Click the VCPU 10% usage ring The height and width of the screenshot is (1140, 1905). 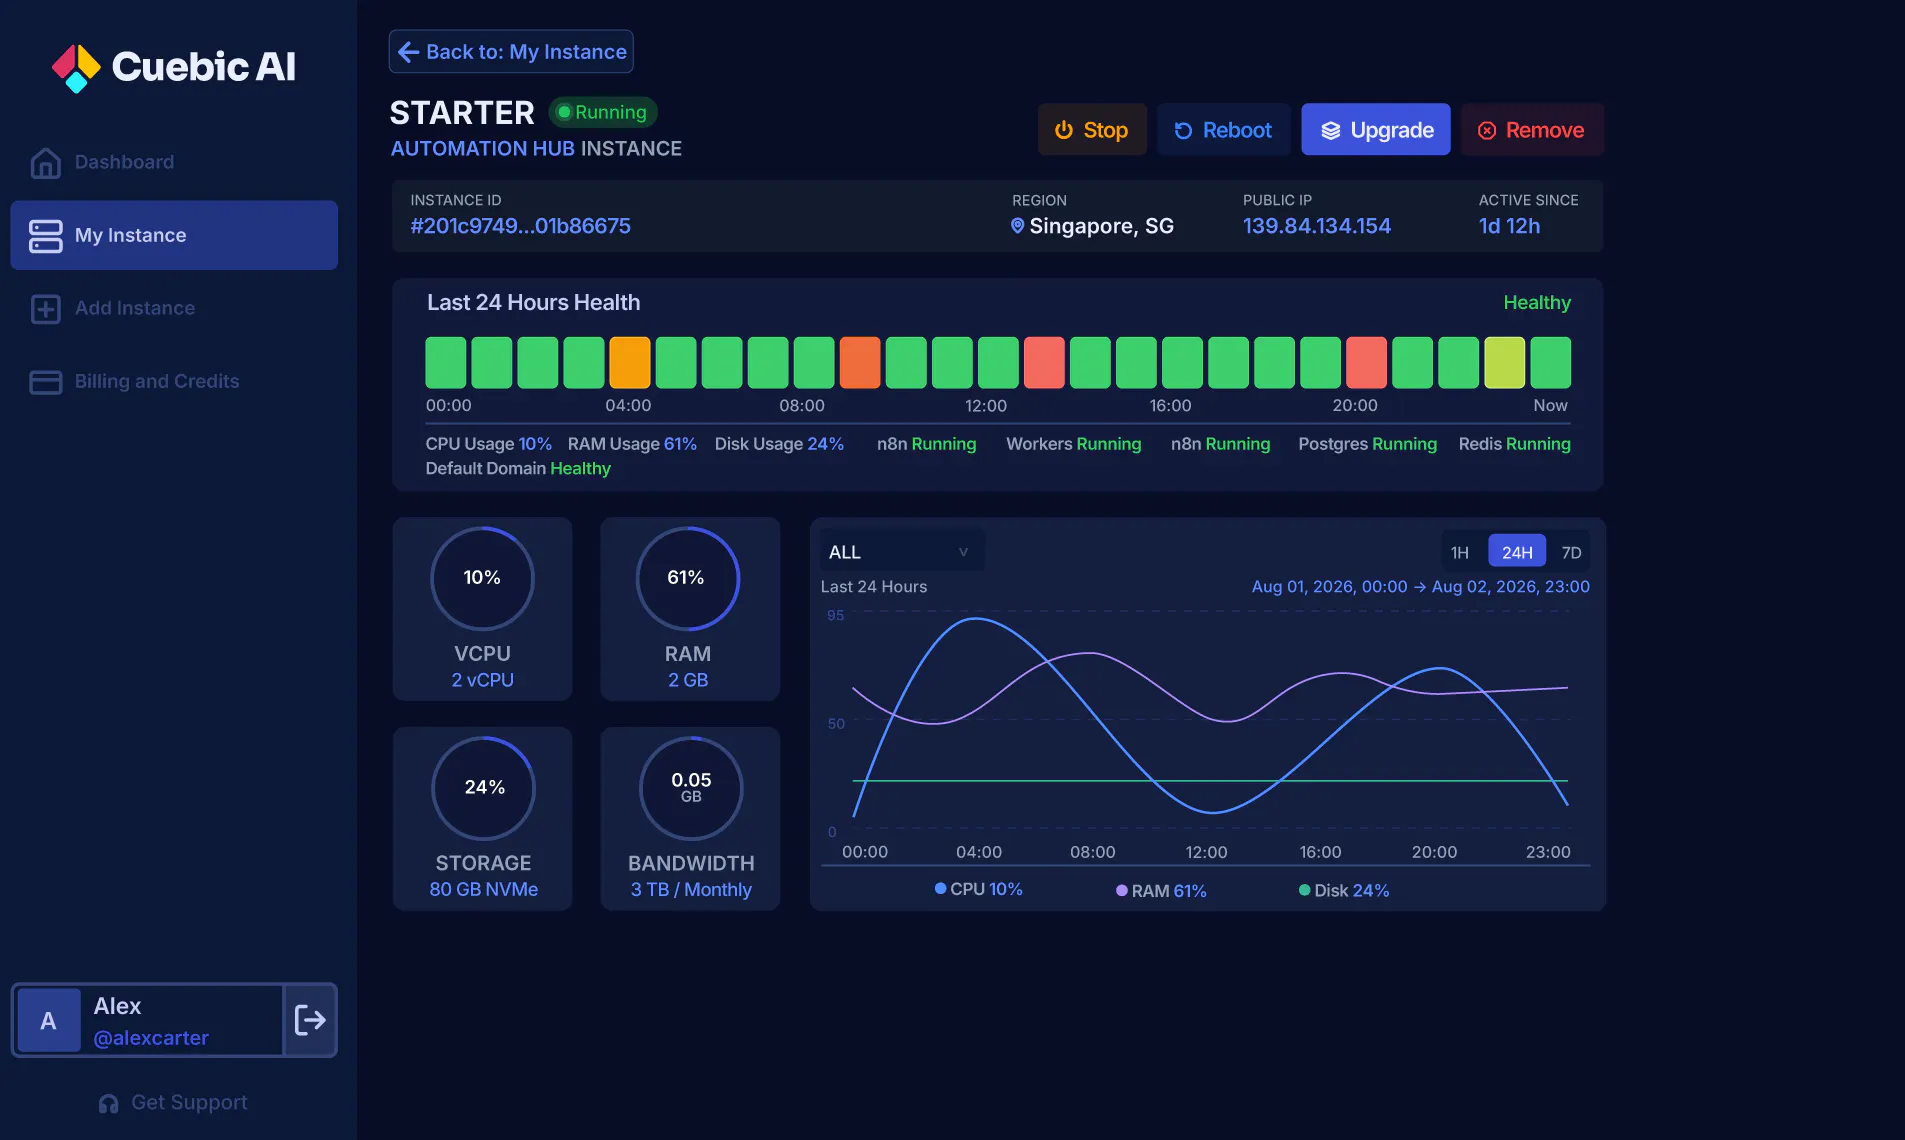point(482,578)
